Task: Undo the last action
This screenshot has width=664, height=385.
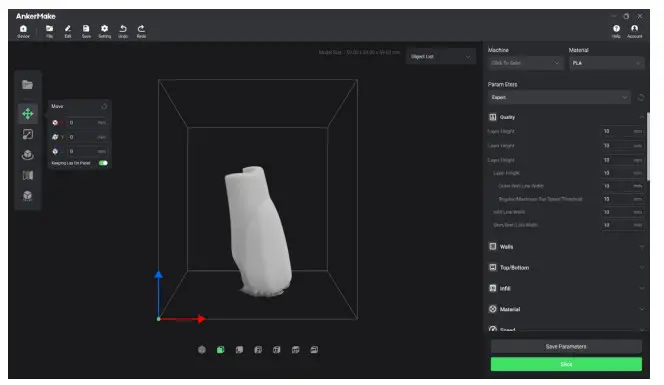Action: point(123,31)
